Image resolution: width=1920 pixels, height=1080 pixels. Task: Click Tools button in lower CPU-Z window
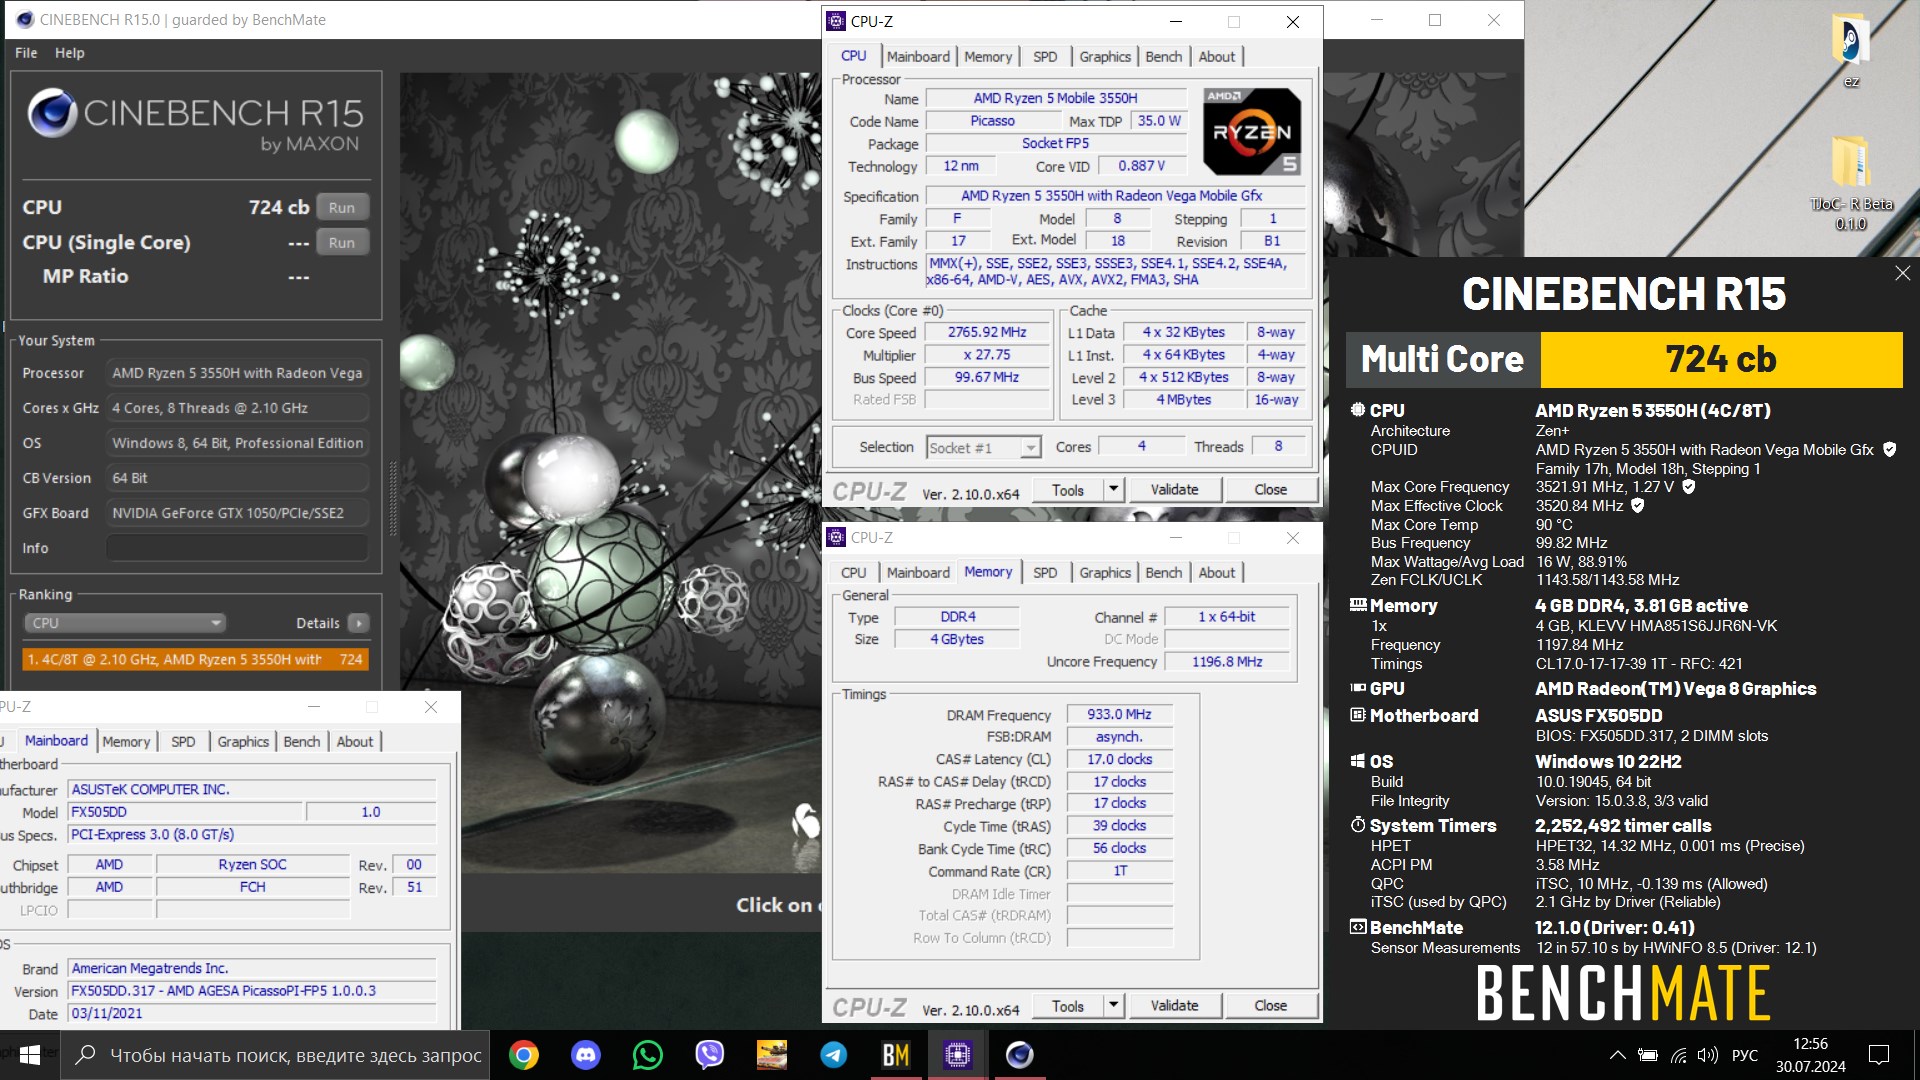coord(1067,1006)
